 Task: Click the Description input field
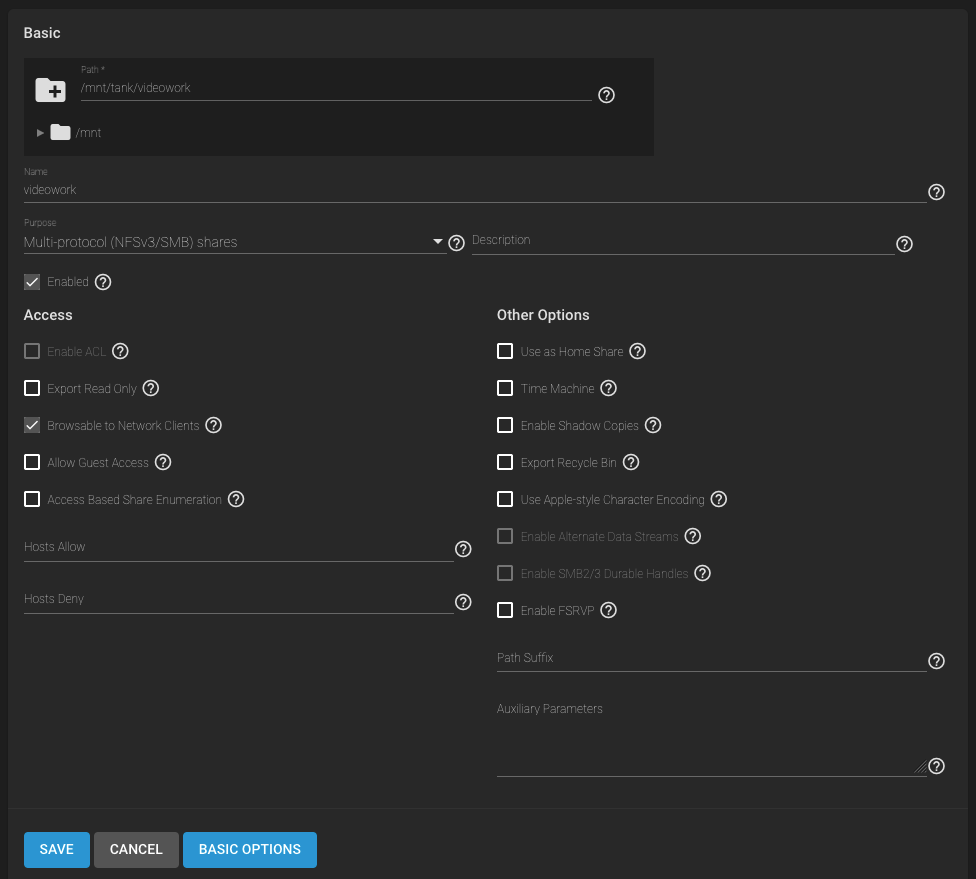coord(683,242)
